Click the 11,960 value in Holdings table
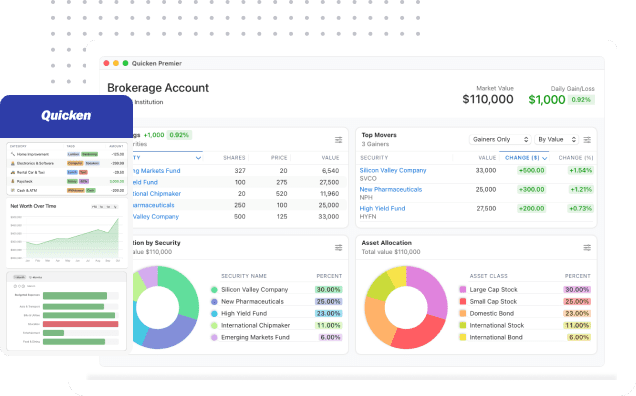The image size is (636, 396). pyautogui.click(x=329, y=194)
